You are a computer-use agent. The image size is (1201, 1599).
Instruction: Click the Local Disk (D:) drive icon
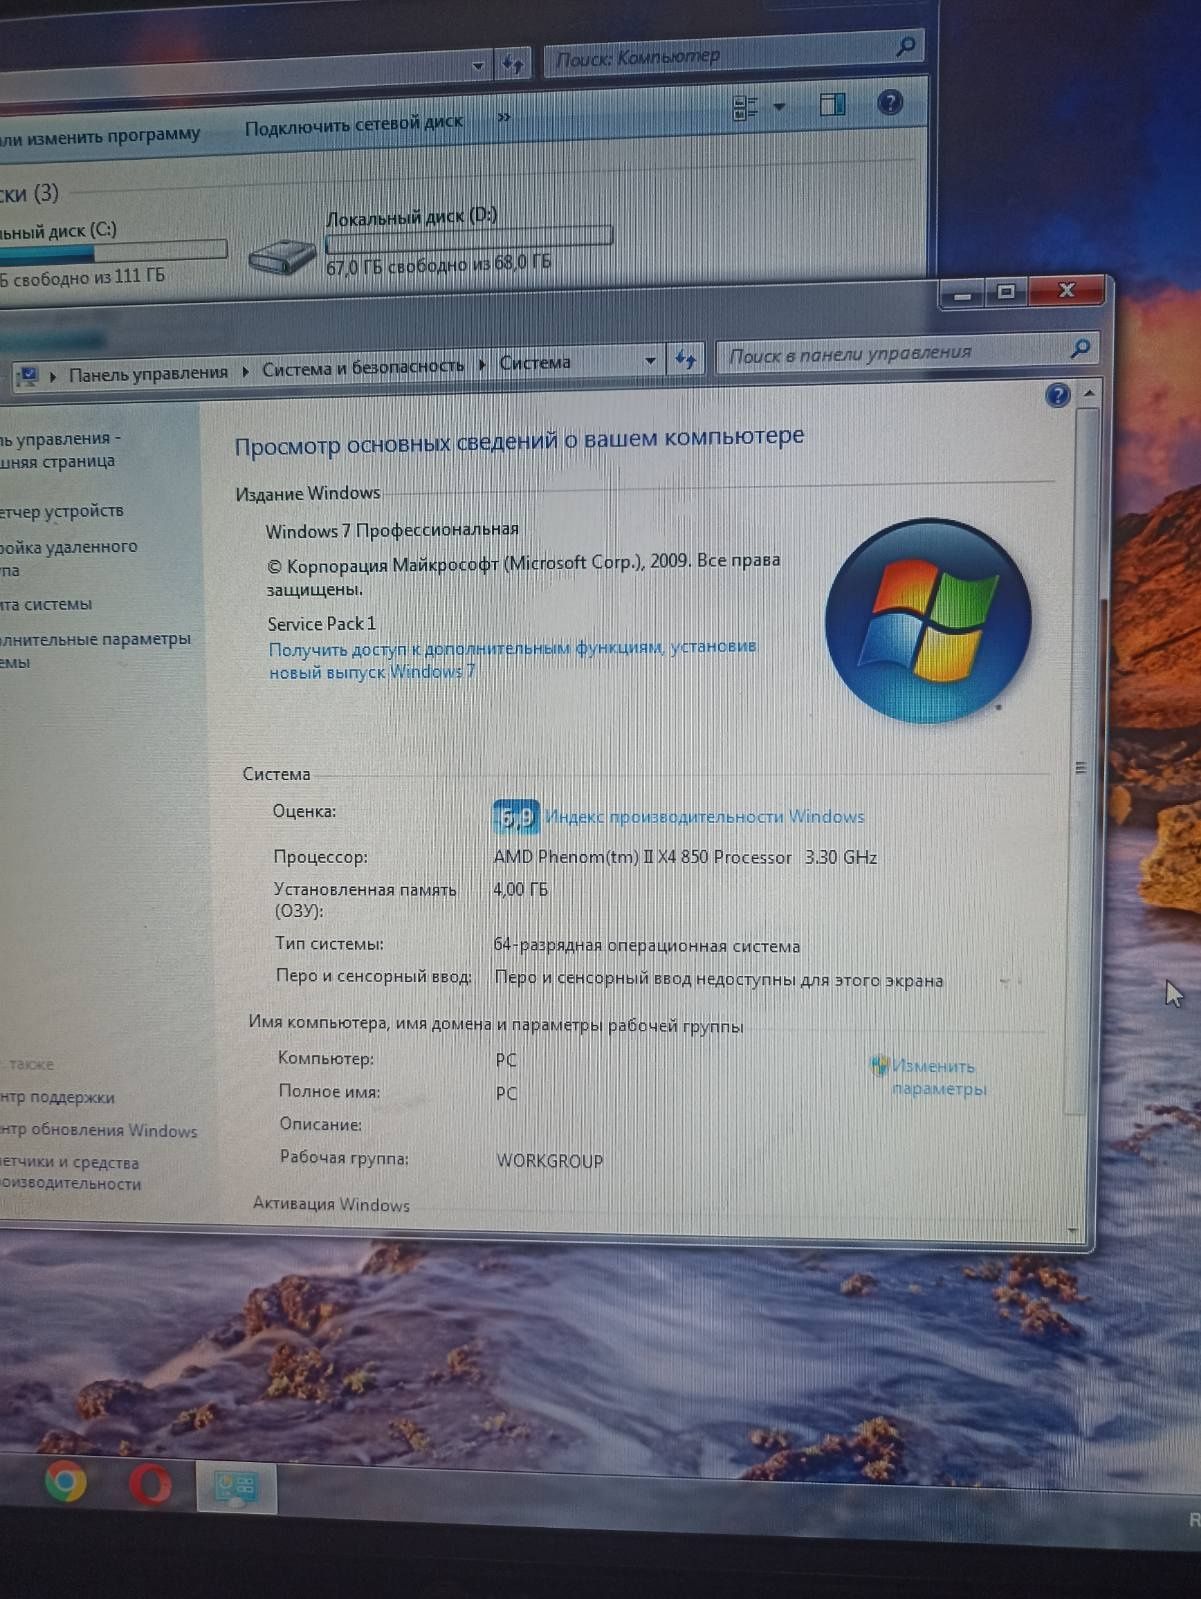(281, 256)
